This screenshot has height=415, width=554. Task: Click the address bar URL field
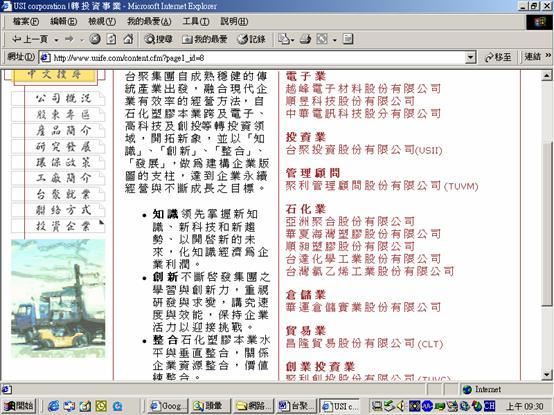click(258, 58)
